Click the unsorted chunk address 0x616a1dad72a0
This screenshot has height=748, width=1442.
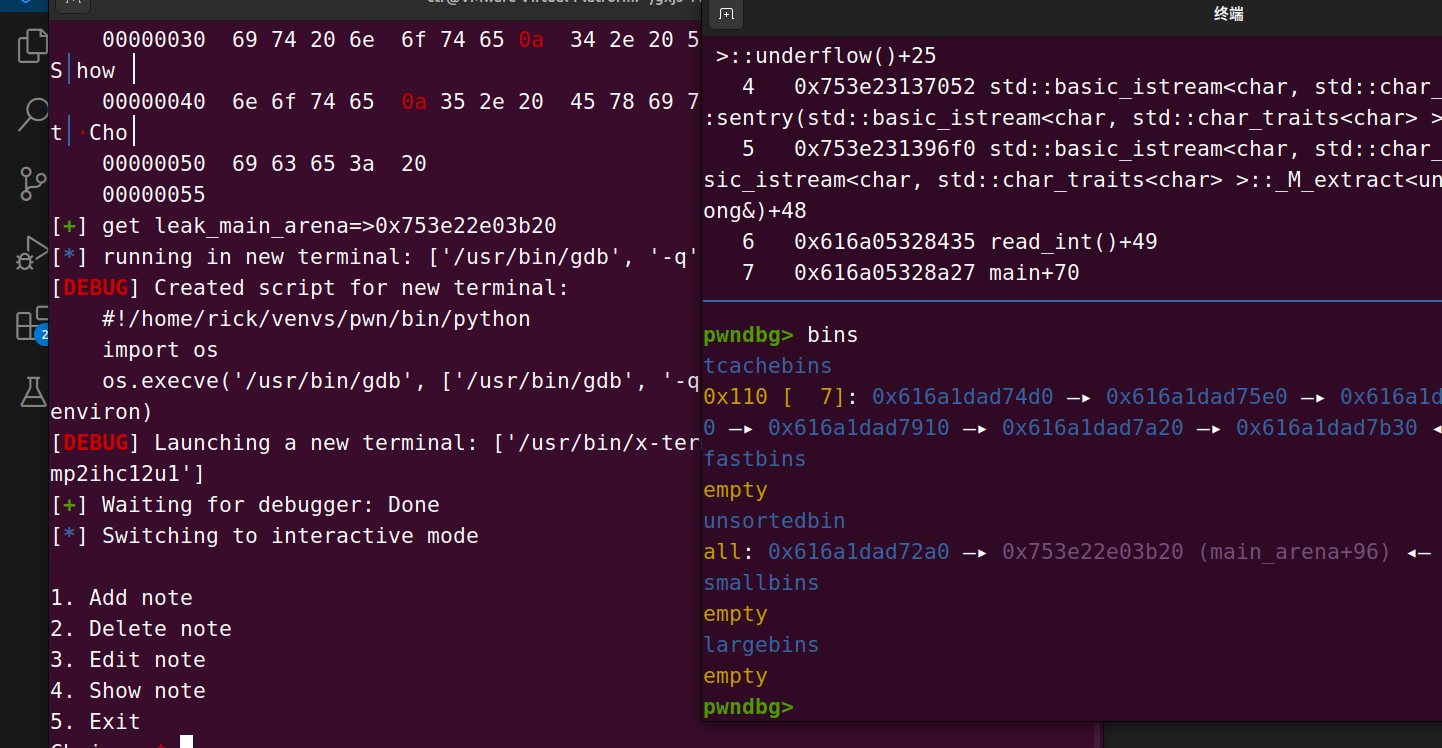point(858,552)
